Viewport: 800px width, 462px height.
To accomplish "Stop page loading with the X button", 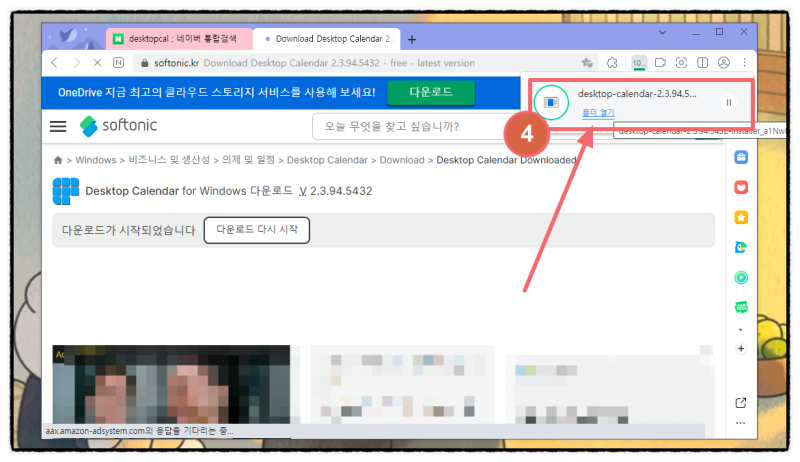I will pos(97,63).
